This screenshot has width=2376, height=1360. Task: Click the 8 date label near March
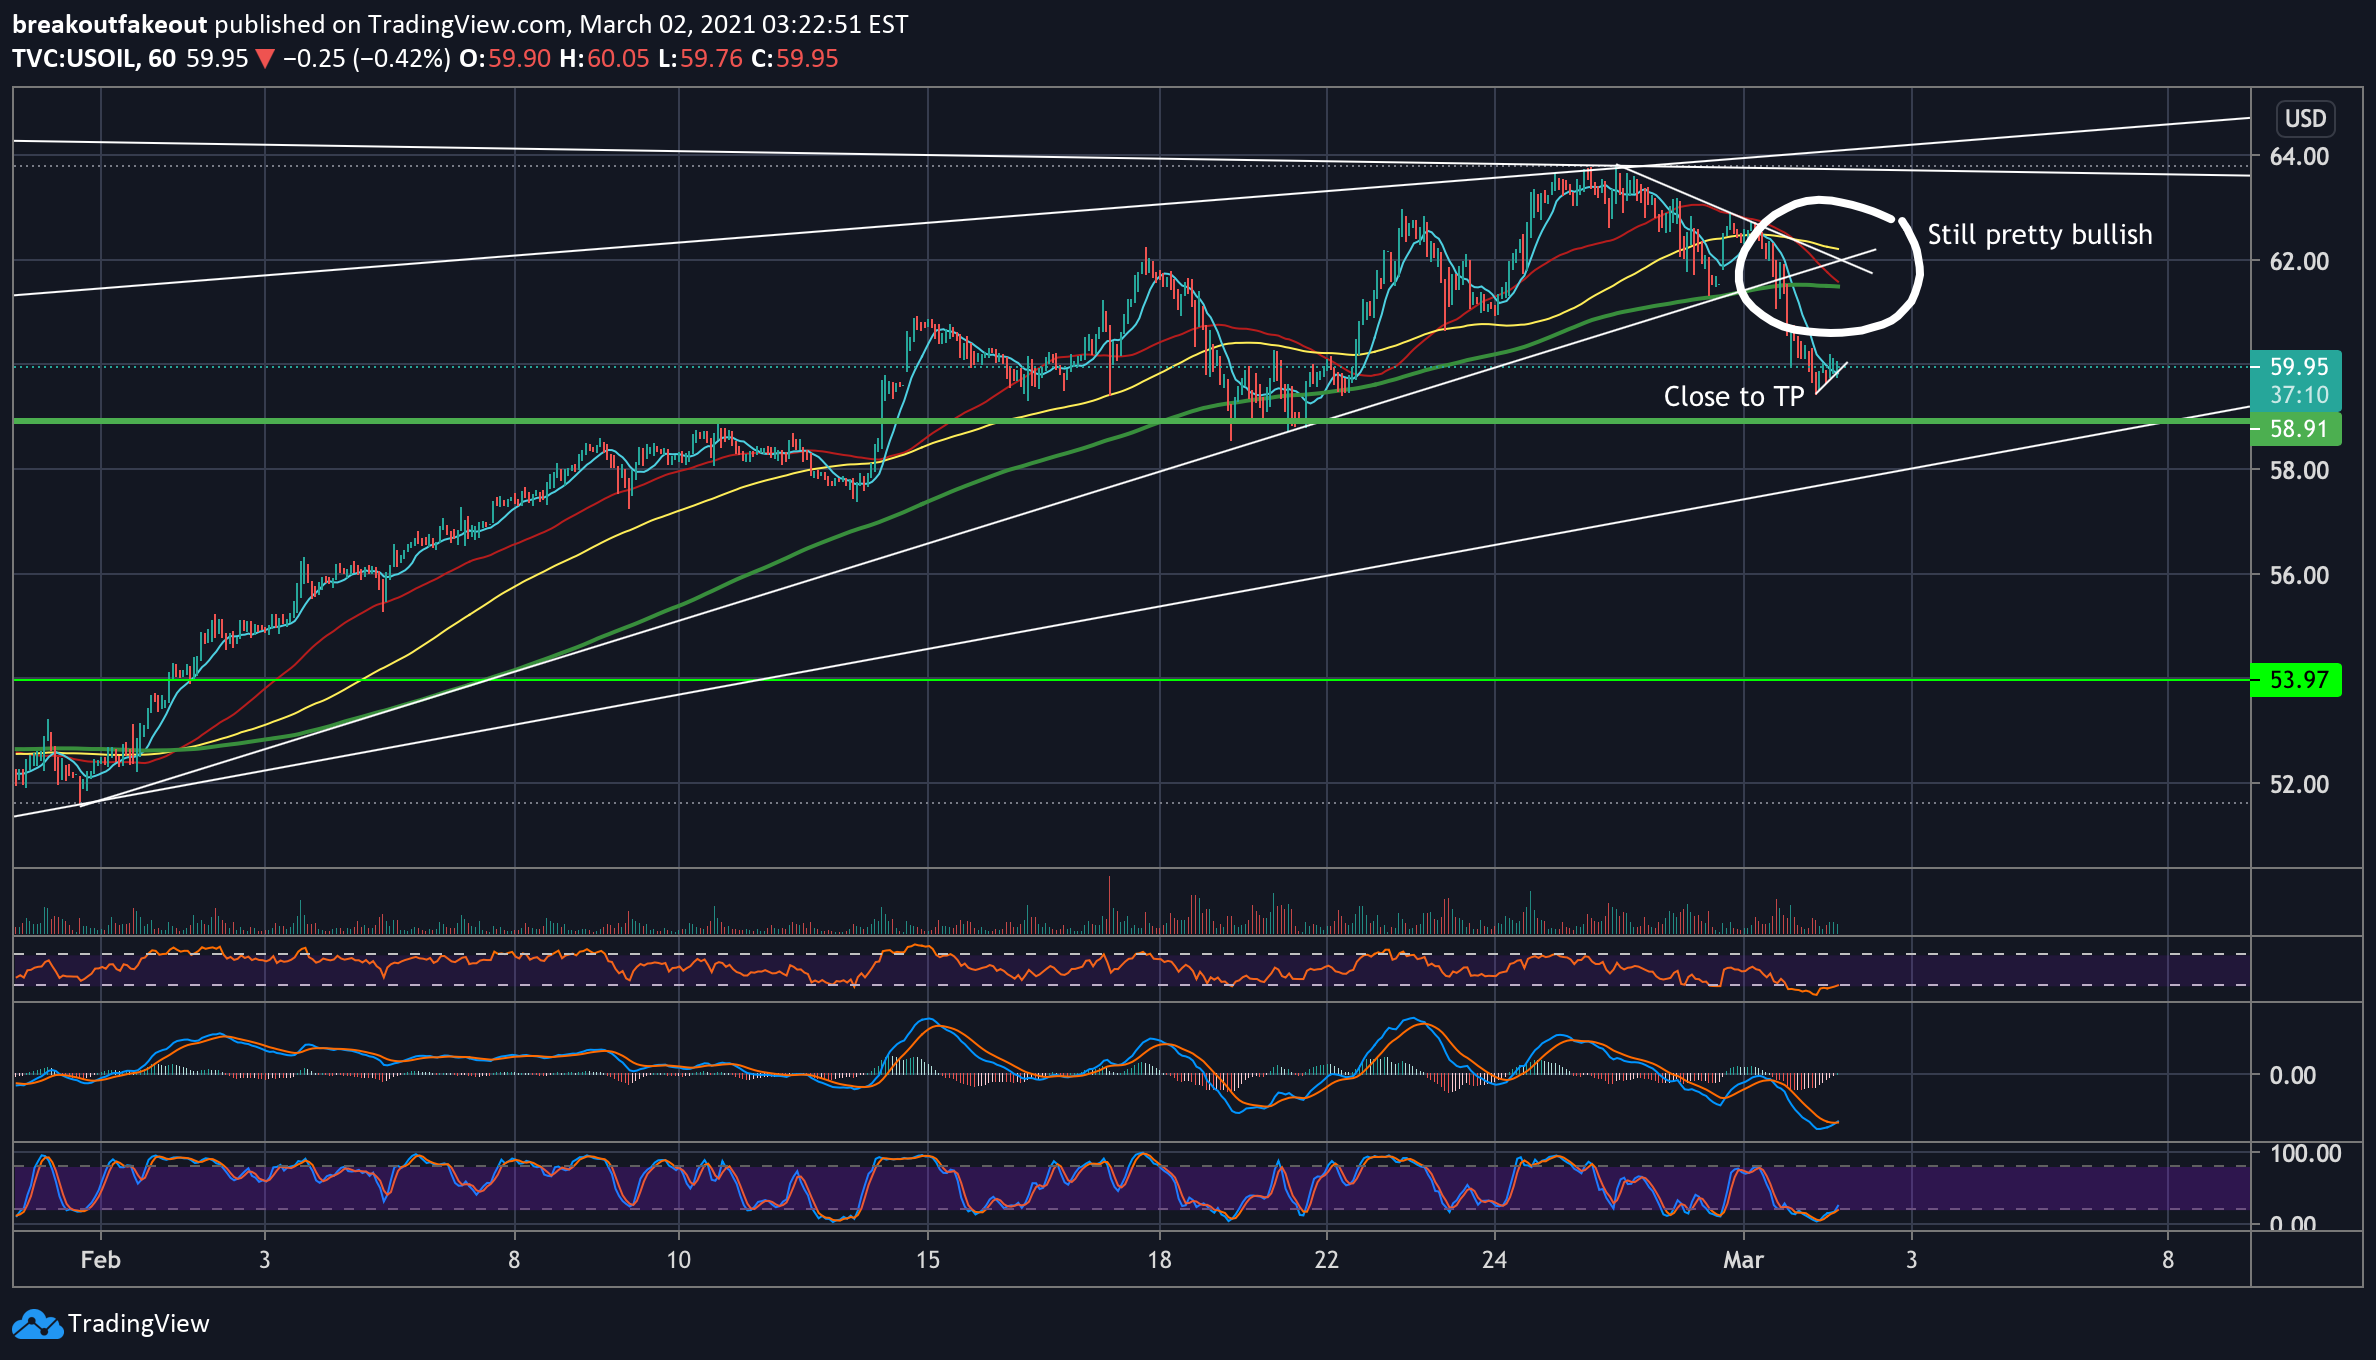[2168, 1260]
